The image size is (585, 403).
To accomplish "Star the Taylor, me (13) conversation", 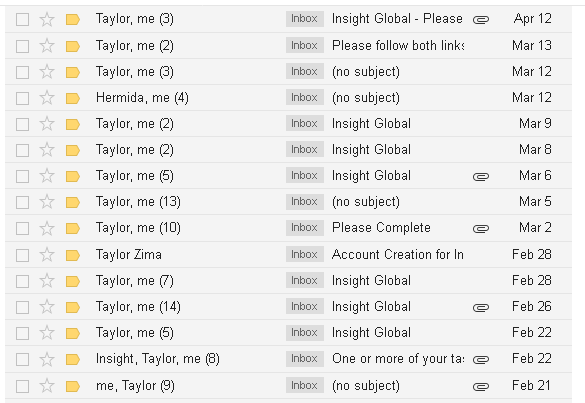I will pos(47,202).
